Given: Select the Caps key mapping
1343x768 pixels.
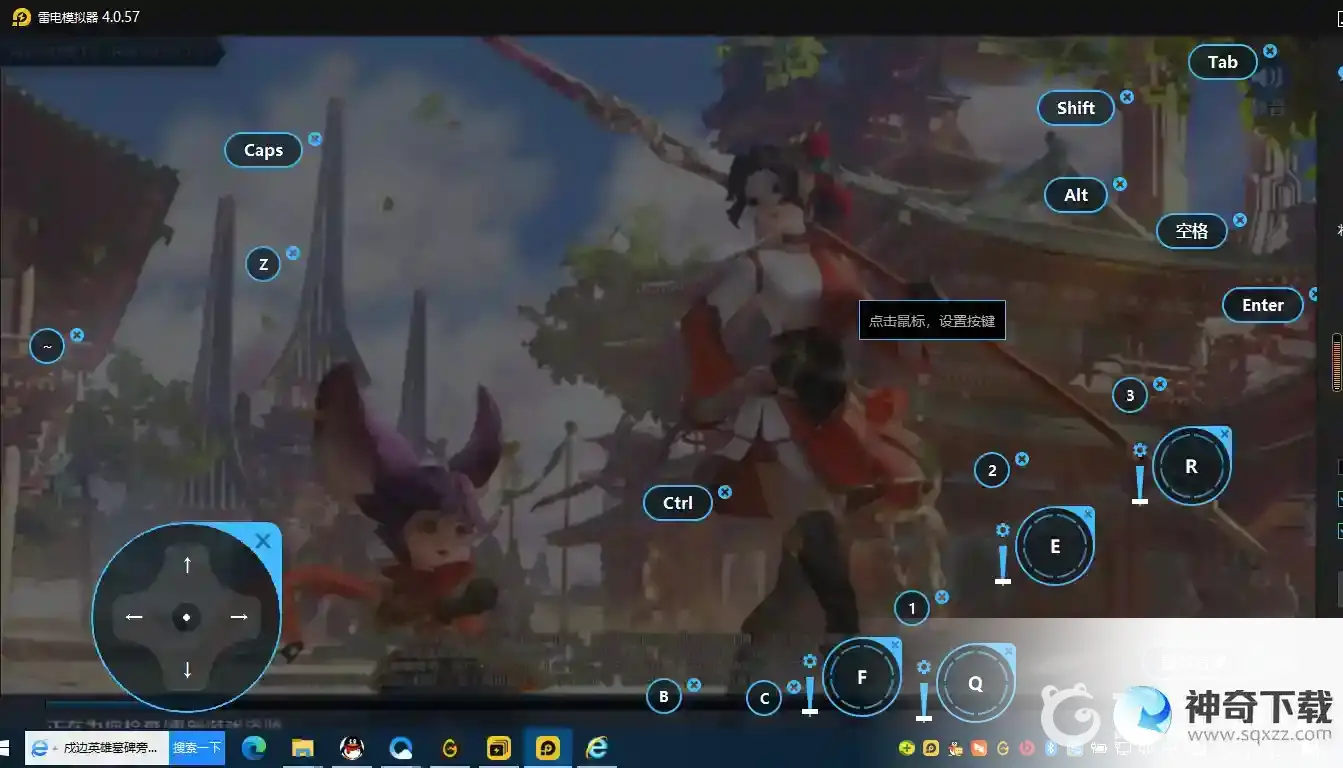Looking at the screenshot, I should 263,150.
